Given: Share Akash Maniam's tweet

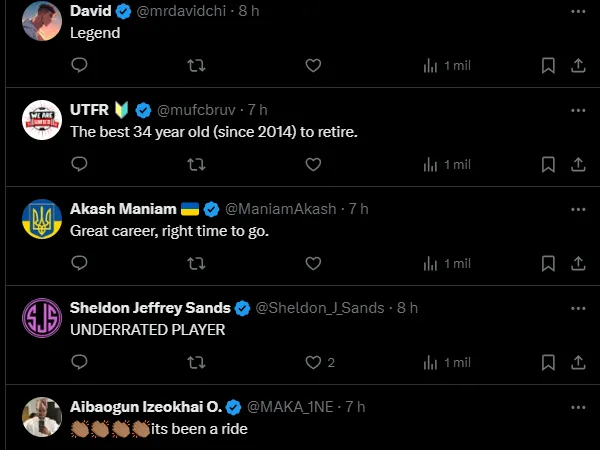Looking at the screenshot, I should pos(578,263).
